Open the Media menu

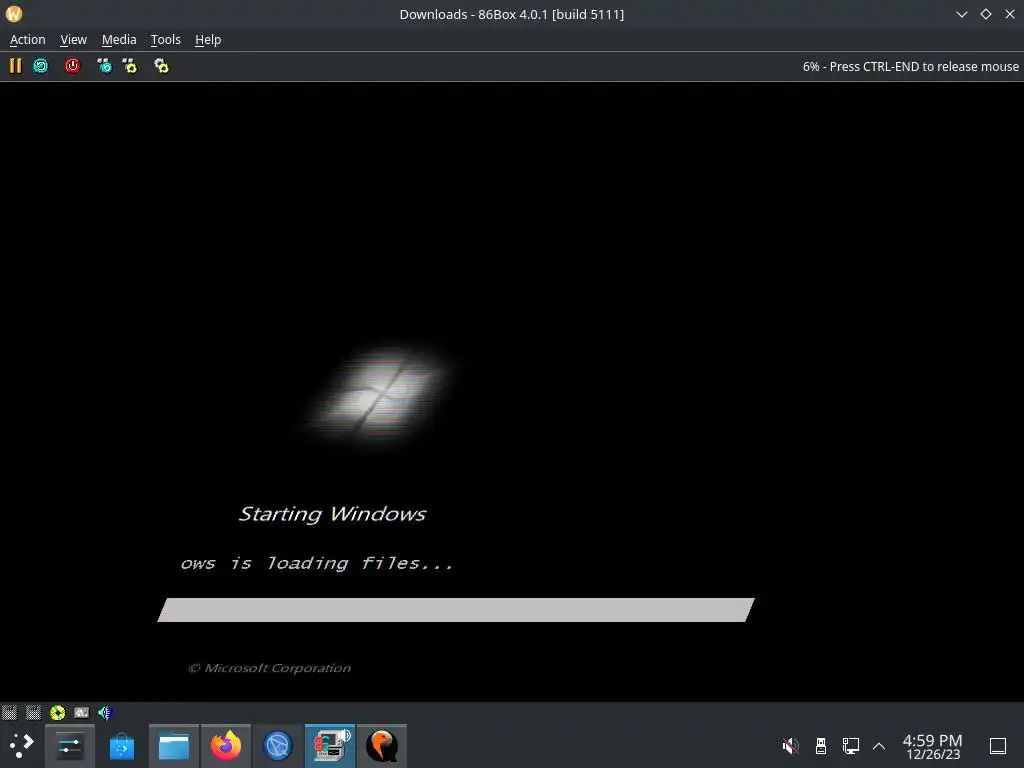[x=119, y=40]
